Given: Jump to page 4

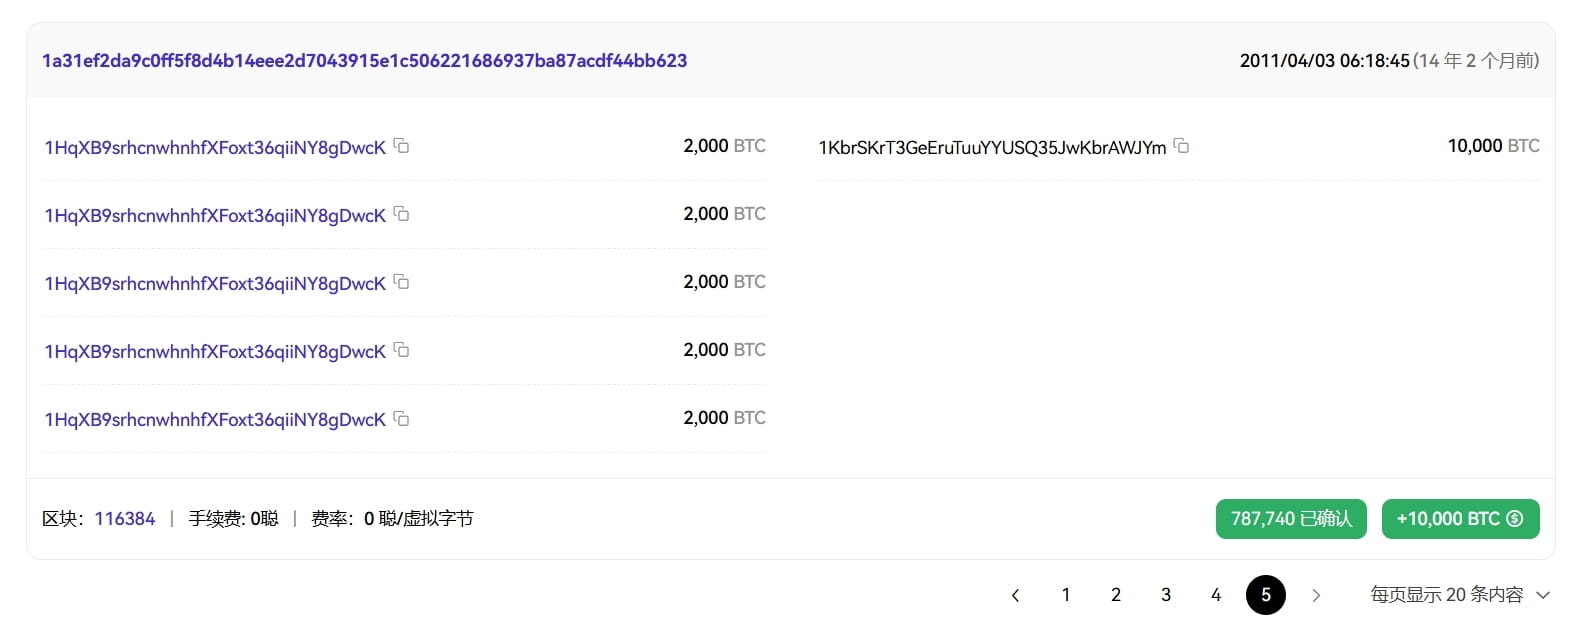Looking at the screenshot, I should pos(1216,595).
